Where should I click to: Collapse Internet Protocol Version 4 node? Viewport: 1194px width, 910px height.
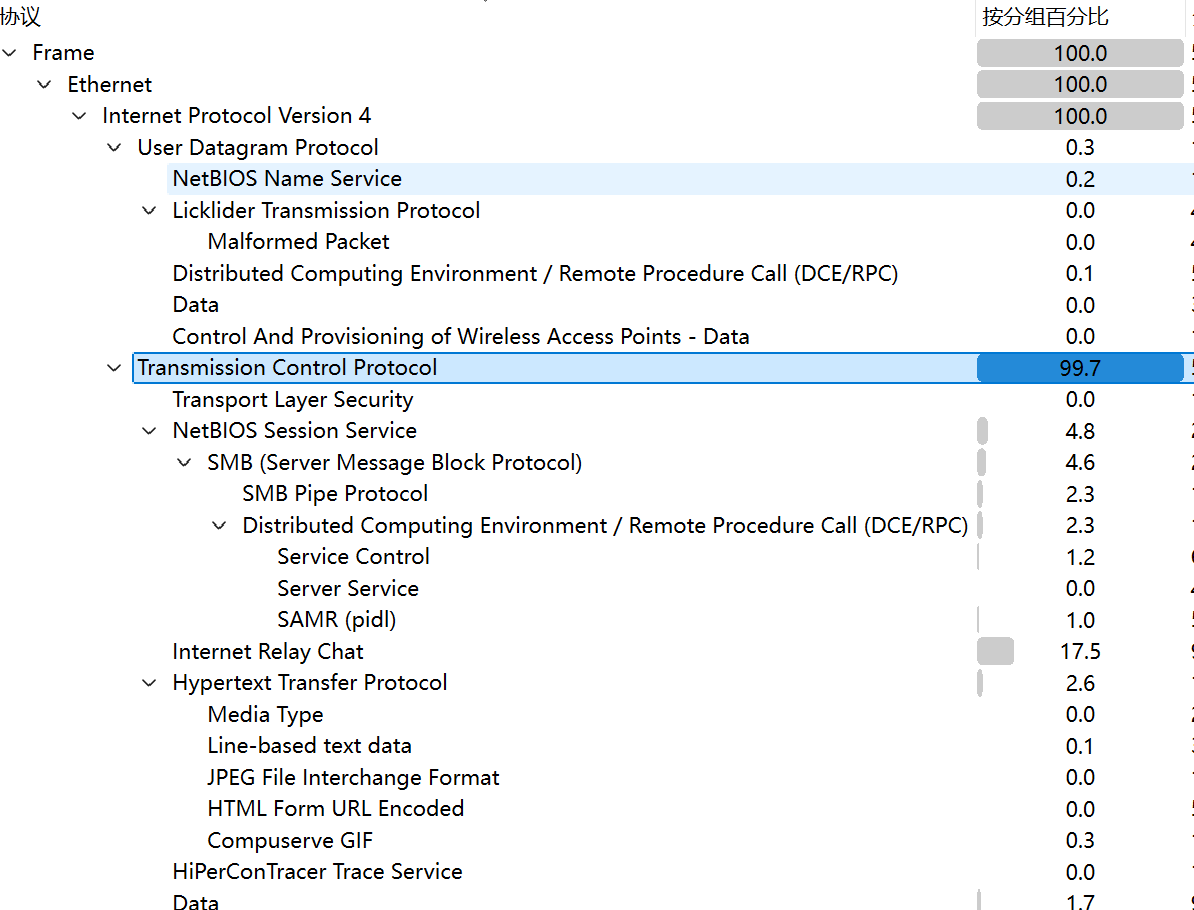79,116
